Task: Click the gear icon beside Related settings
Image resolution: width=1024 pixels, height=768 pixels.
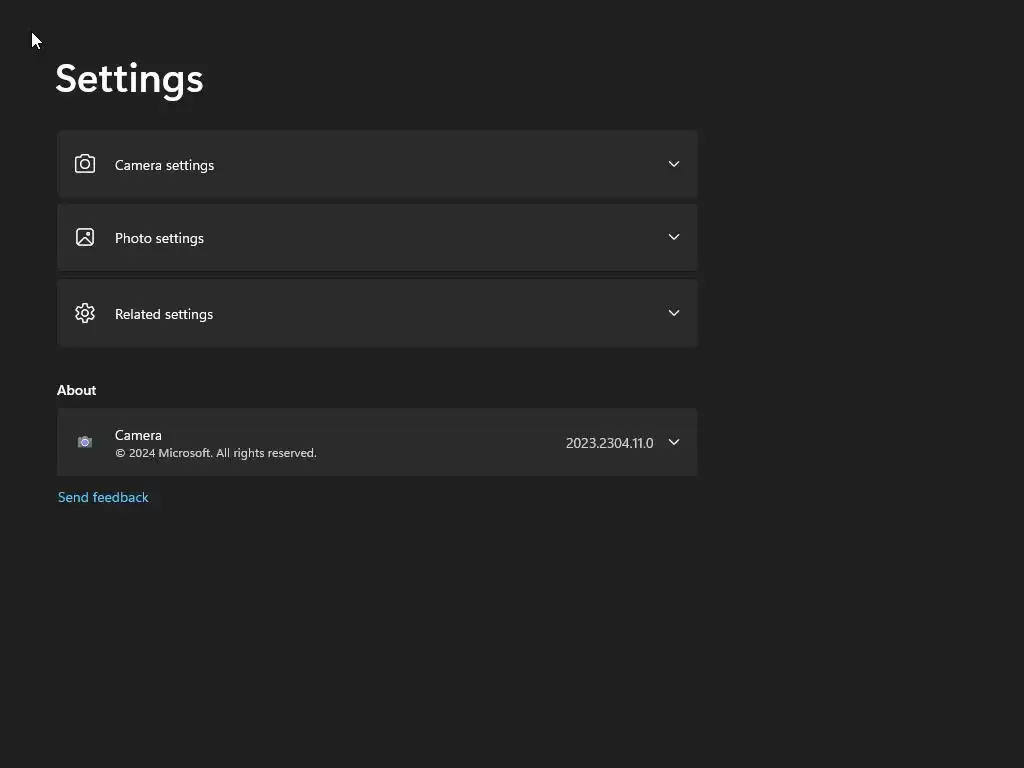Action: tap(85, 313)
